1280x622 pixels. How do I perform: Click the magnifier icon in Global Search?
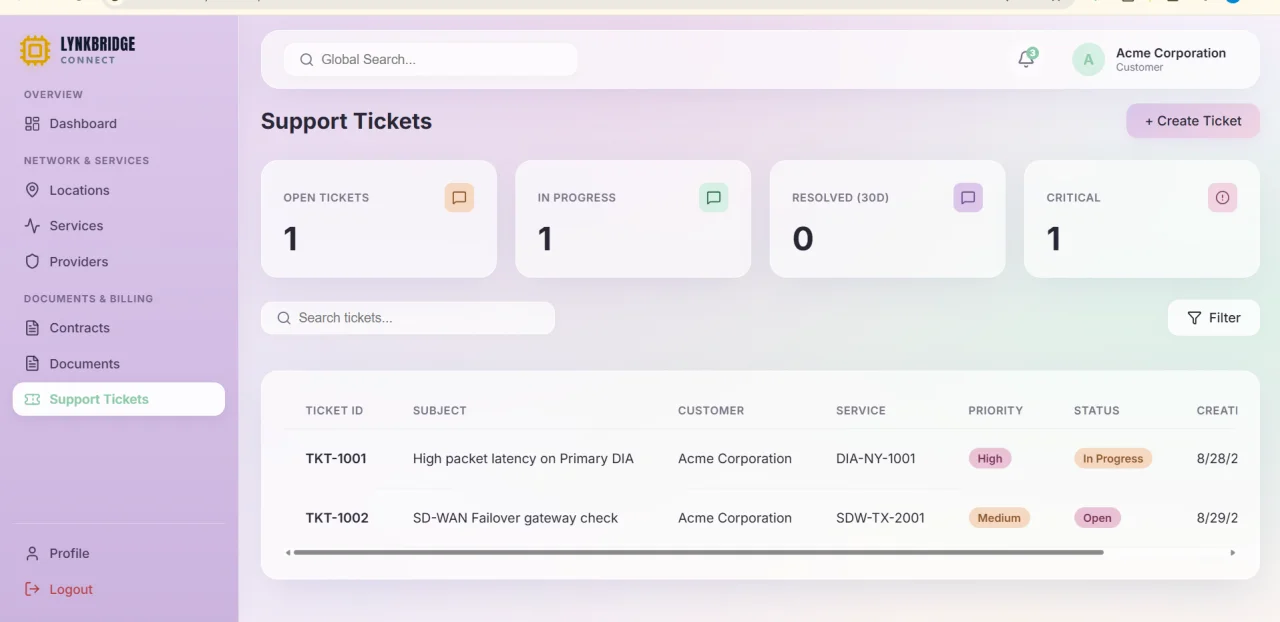click(x=306, y=60)
